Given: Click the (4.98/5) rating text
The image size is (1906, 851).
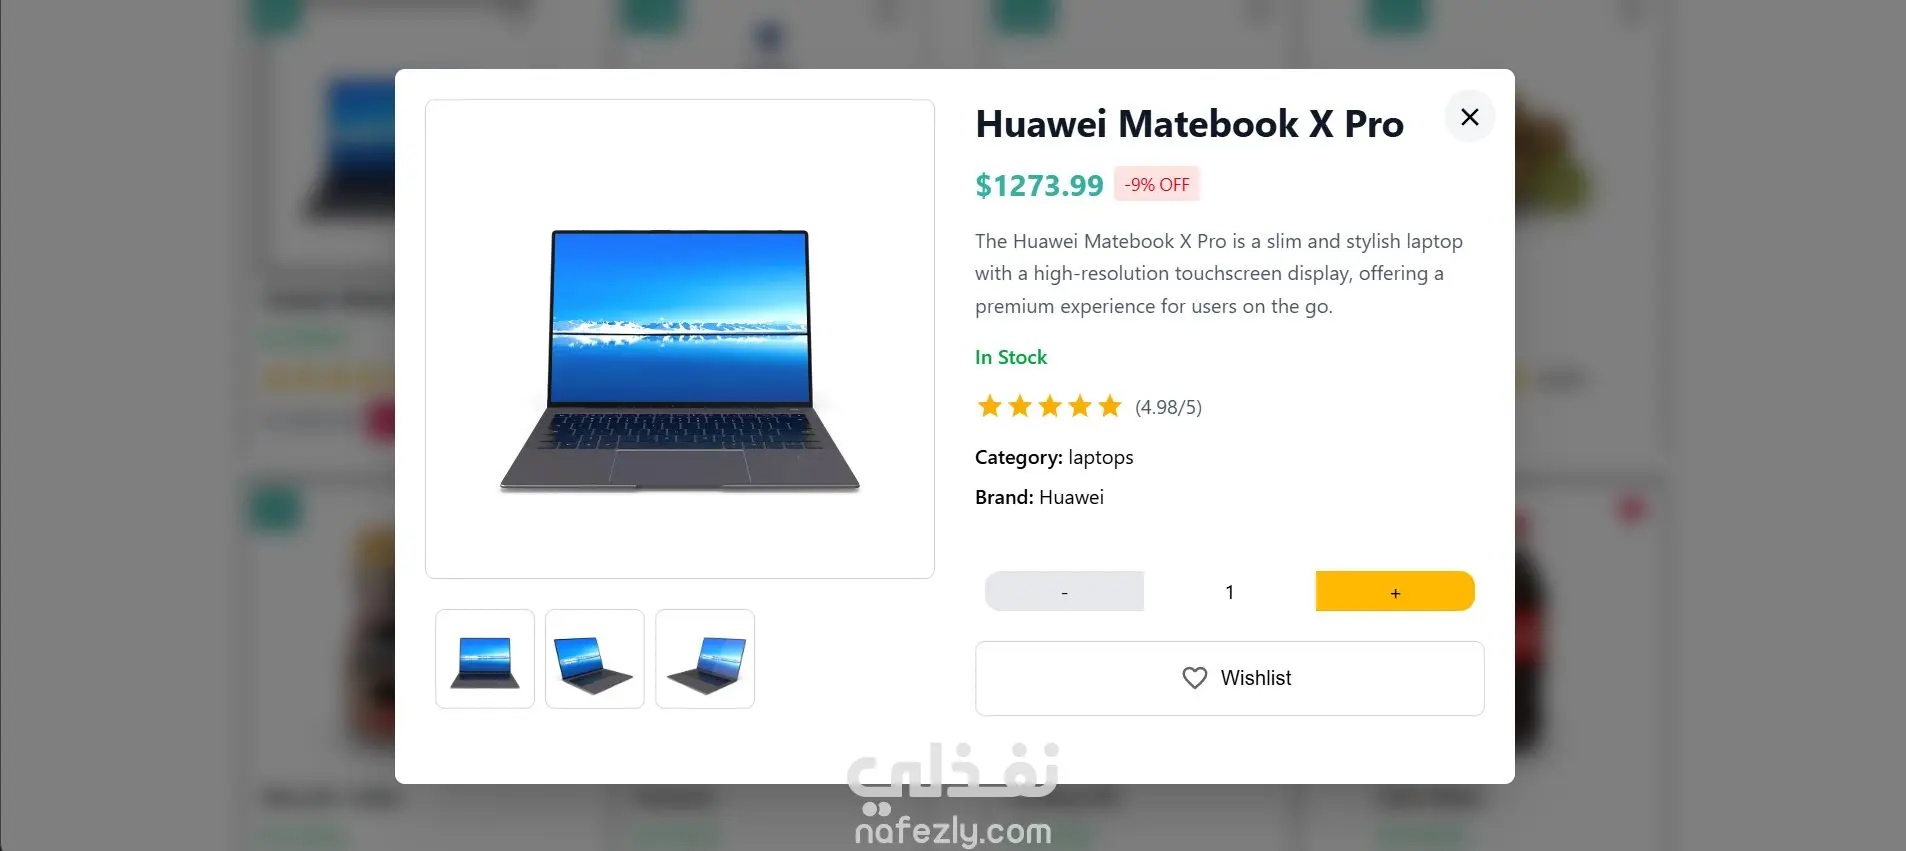Looking at the screenshot, I should coord(1168,407).
